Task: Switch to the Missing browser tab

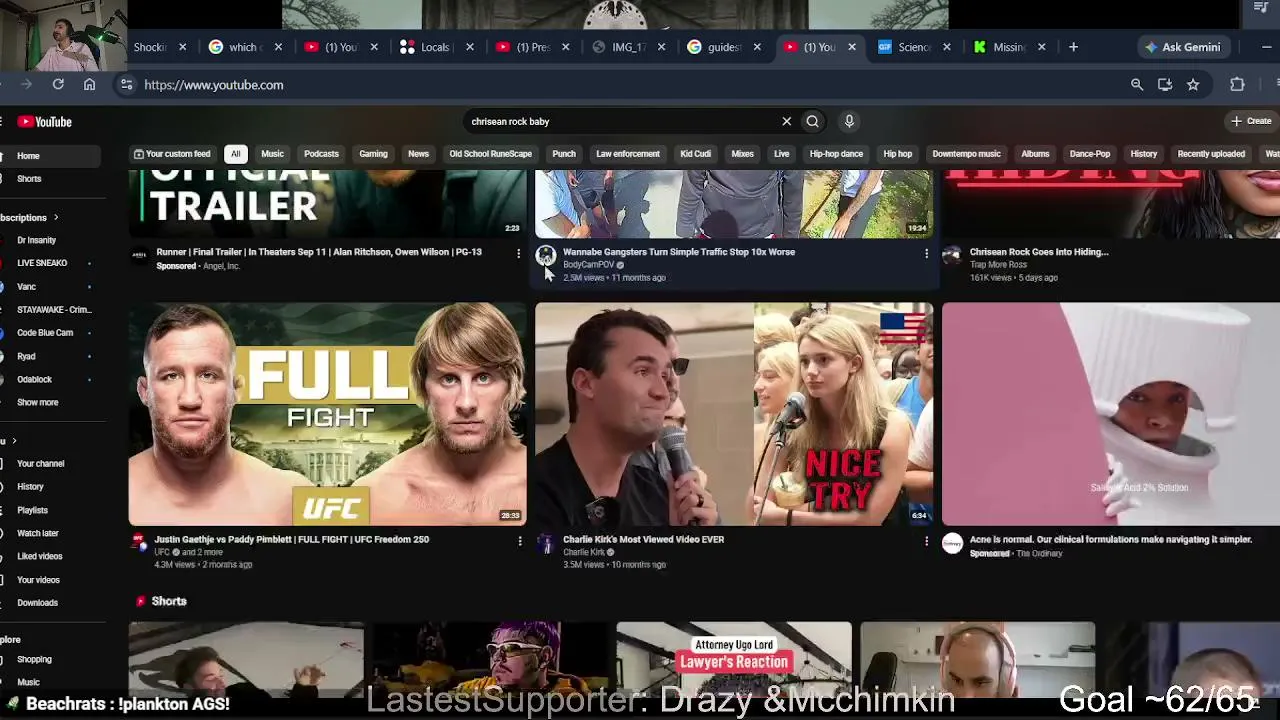Action: coord(1010,47)
